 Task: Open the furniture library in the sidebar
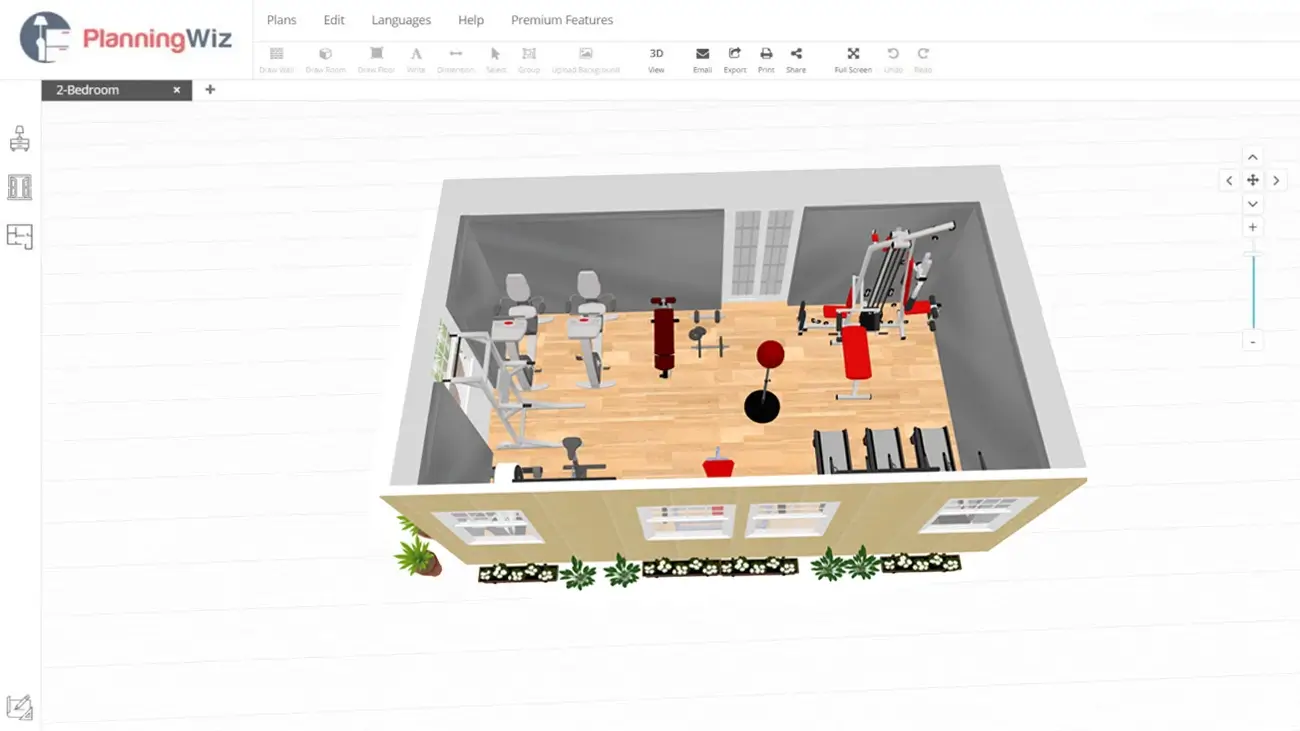coord(21,138)
